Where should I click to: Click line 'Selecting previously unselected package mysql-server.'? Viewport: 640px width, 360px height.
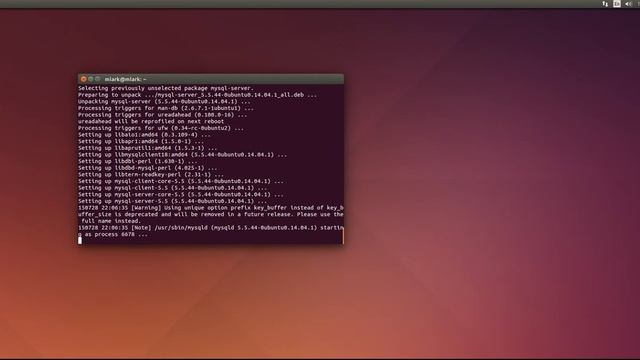(166, 88)
